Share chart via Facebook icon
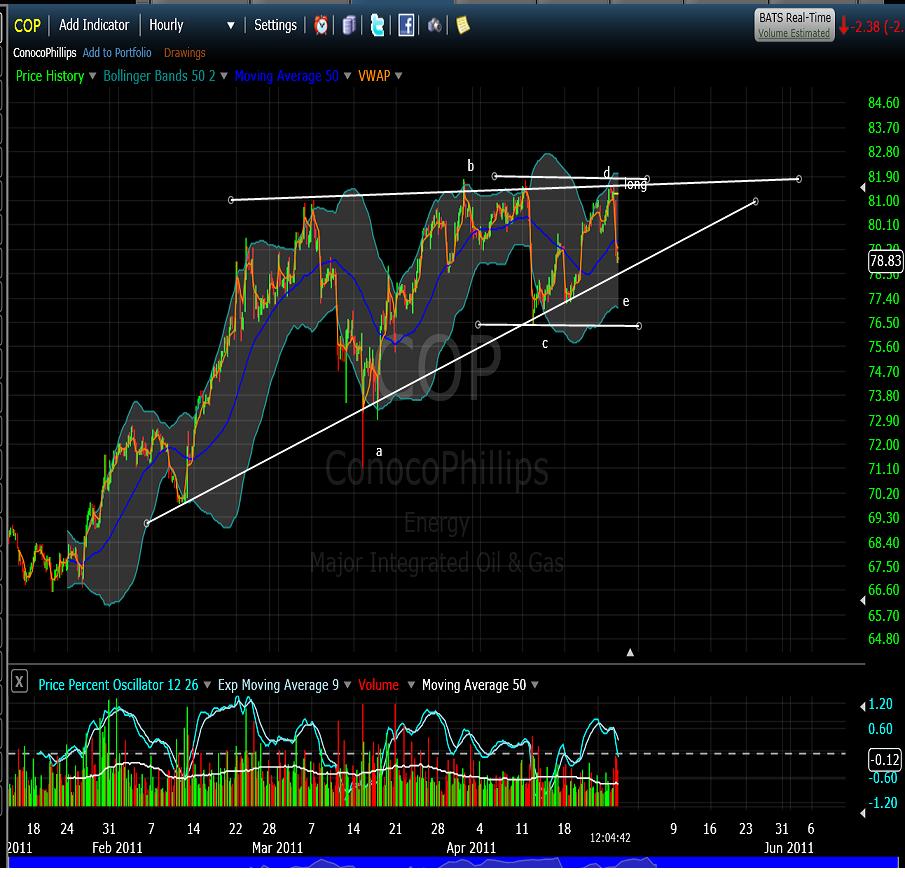The image size is (905, 877). coord(406,25)
